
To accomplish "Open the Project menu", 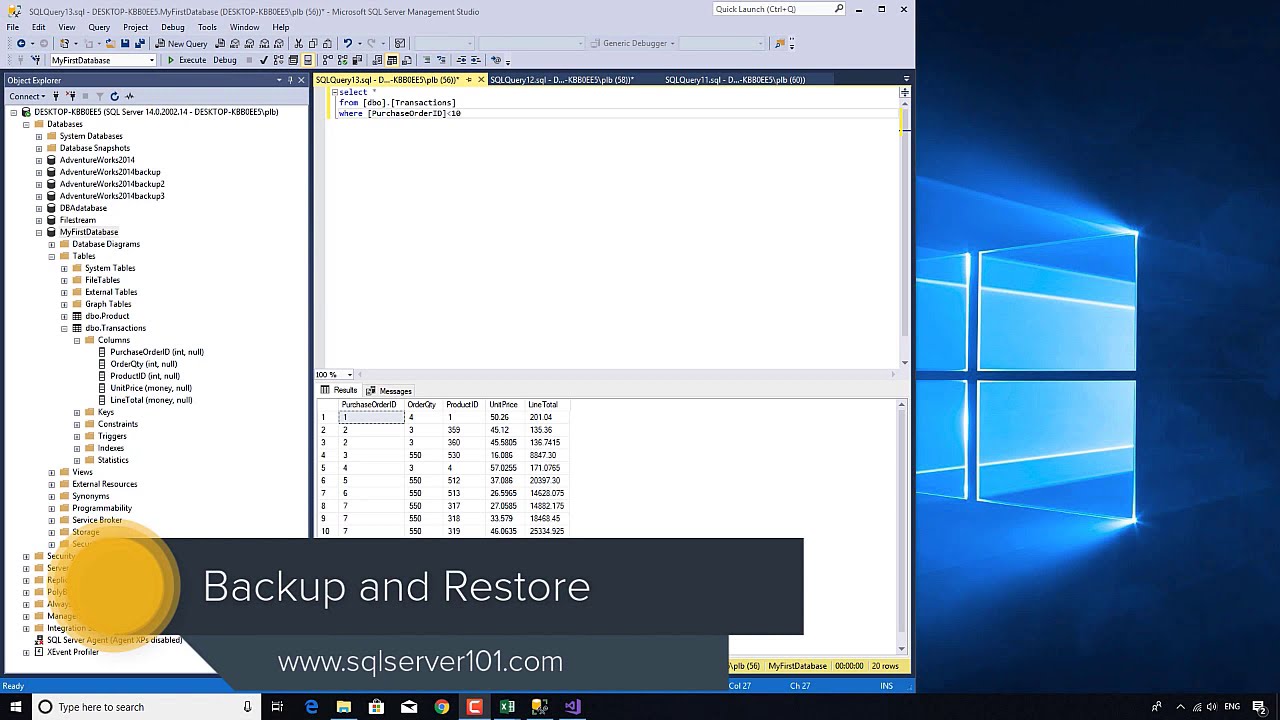I will [135, 27].
